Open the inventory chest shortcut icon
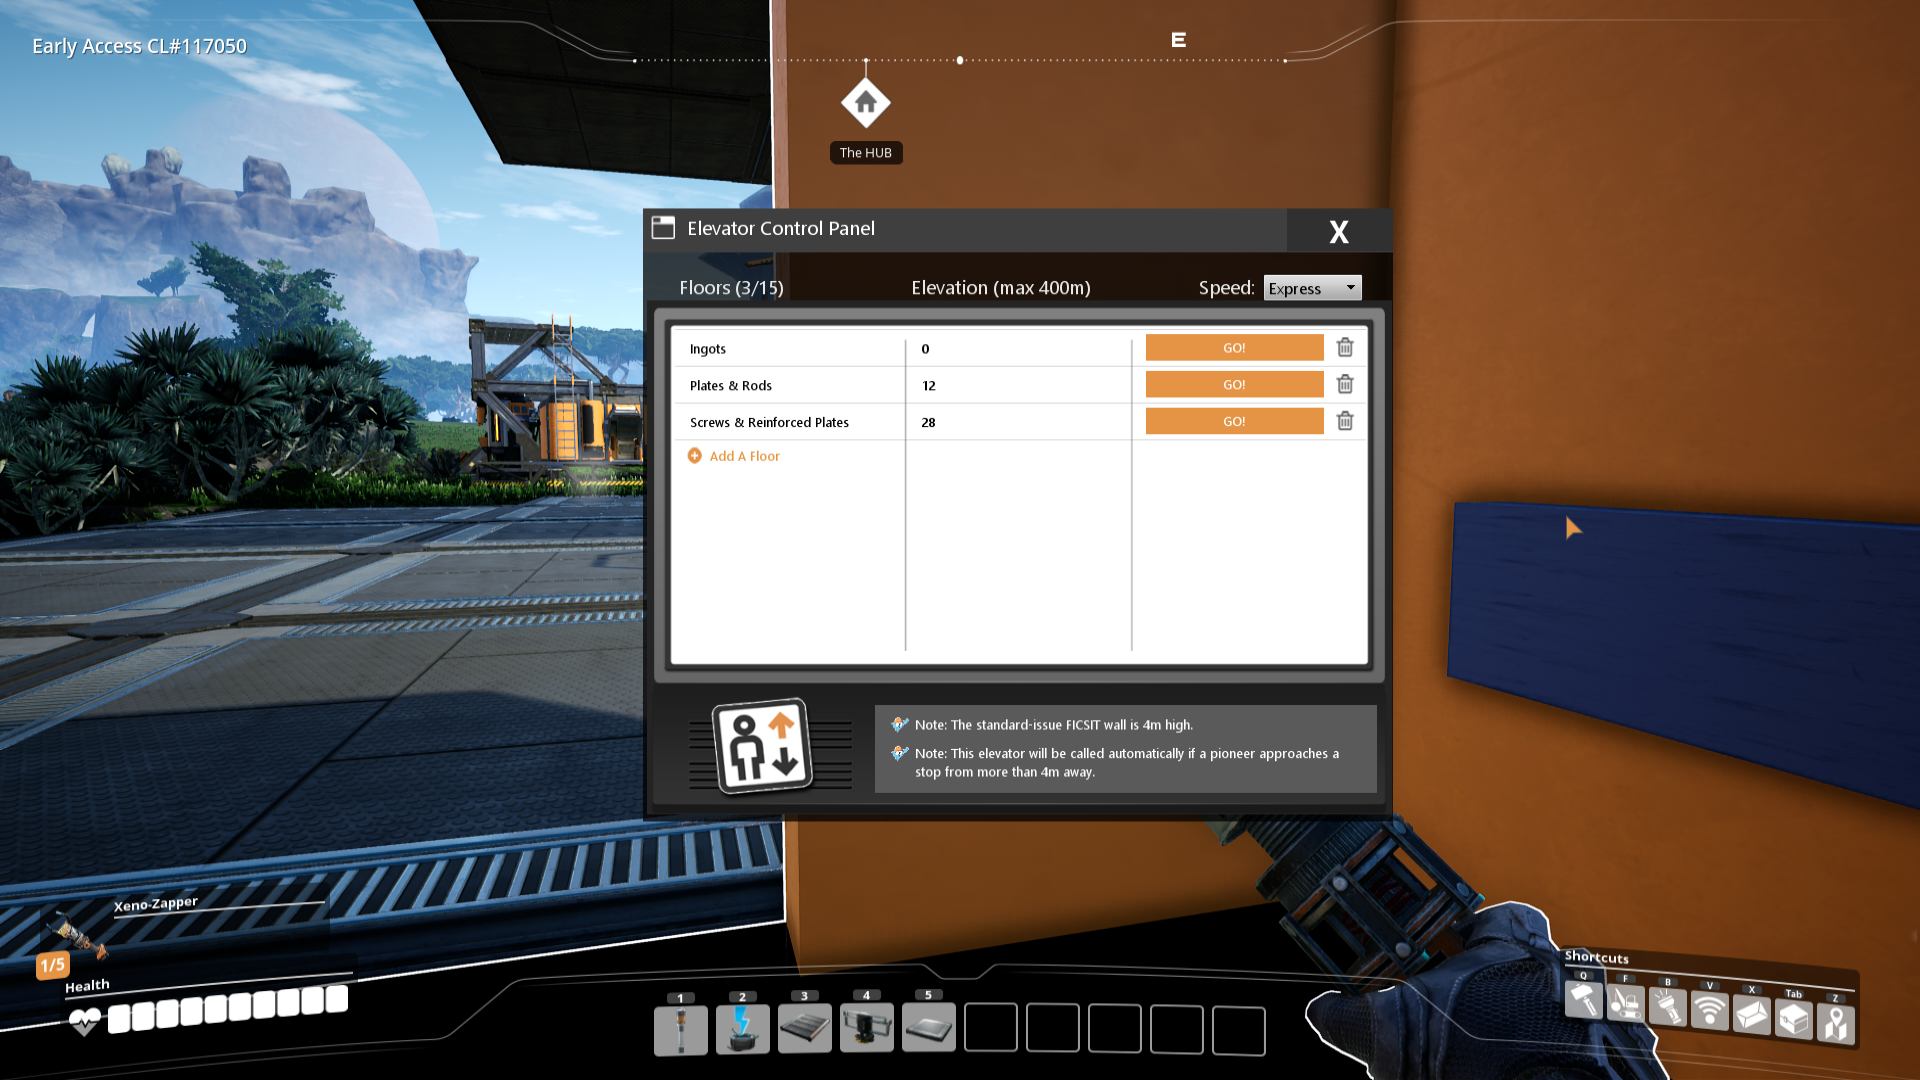Viewport: 1920px width, 1080px height. tap(1794, 1019)
